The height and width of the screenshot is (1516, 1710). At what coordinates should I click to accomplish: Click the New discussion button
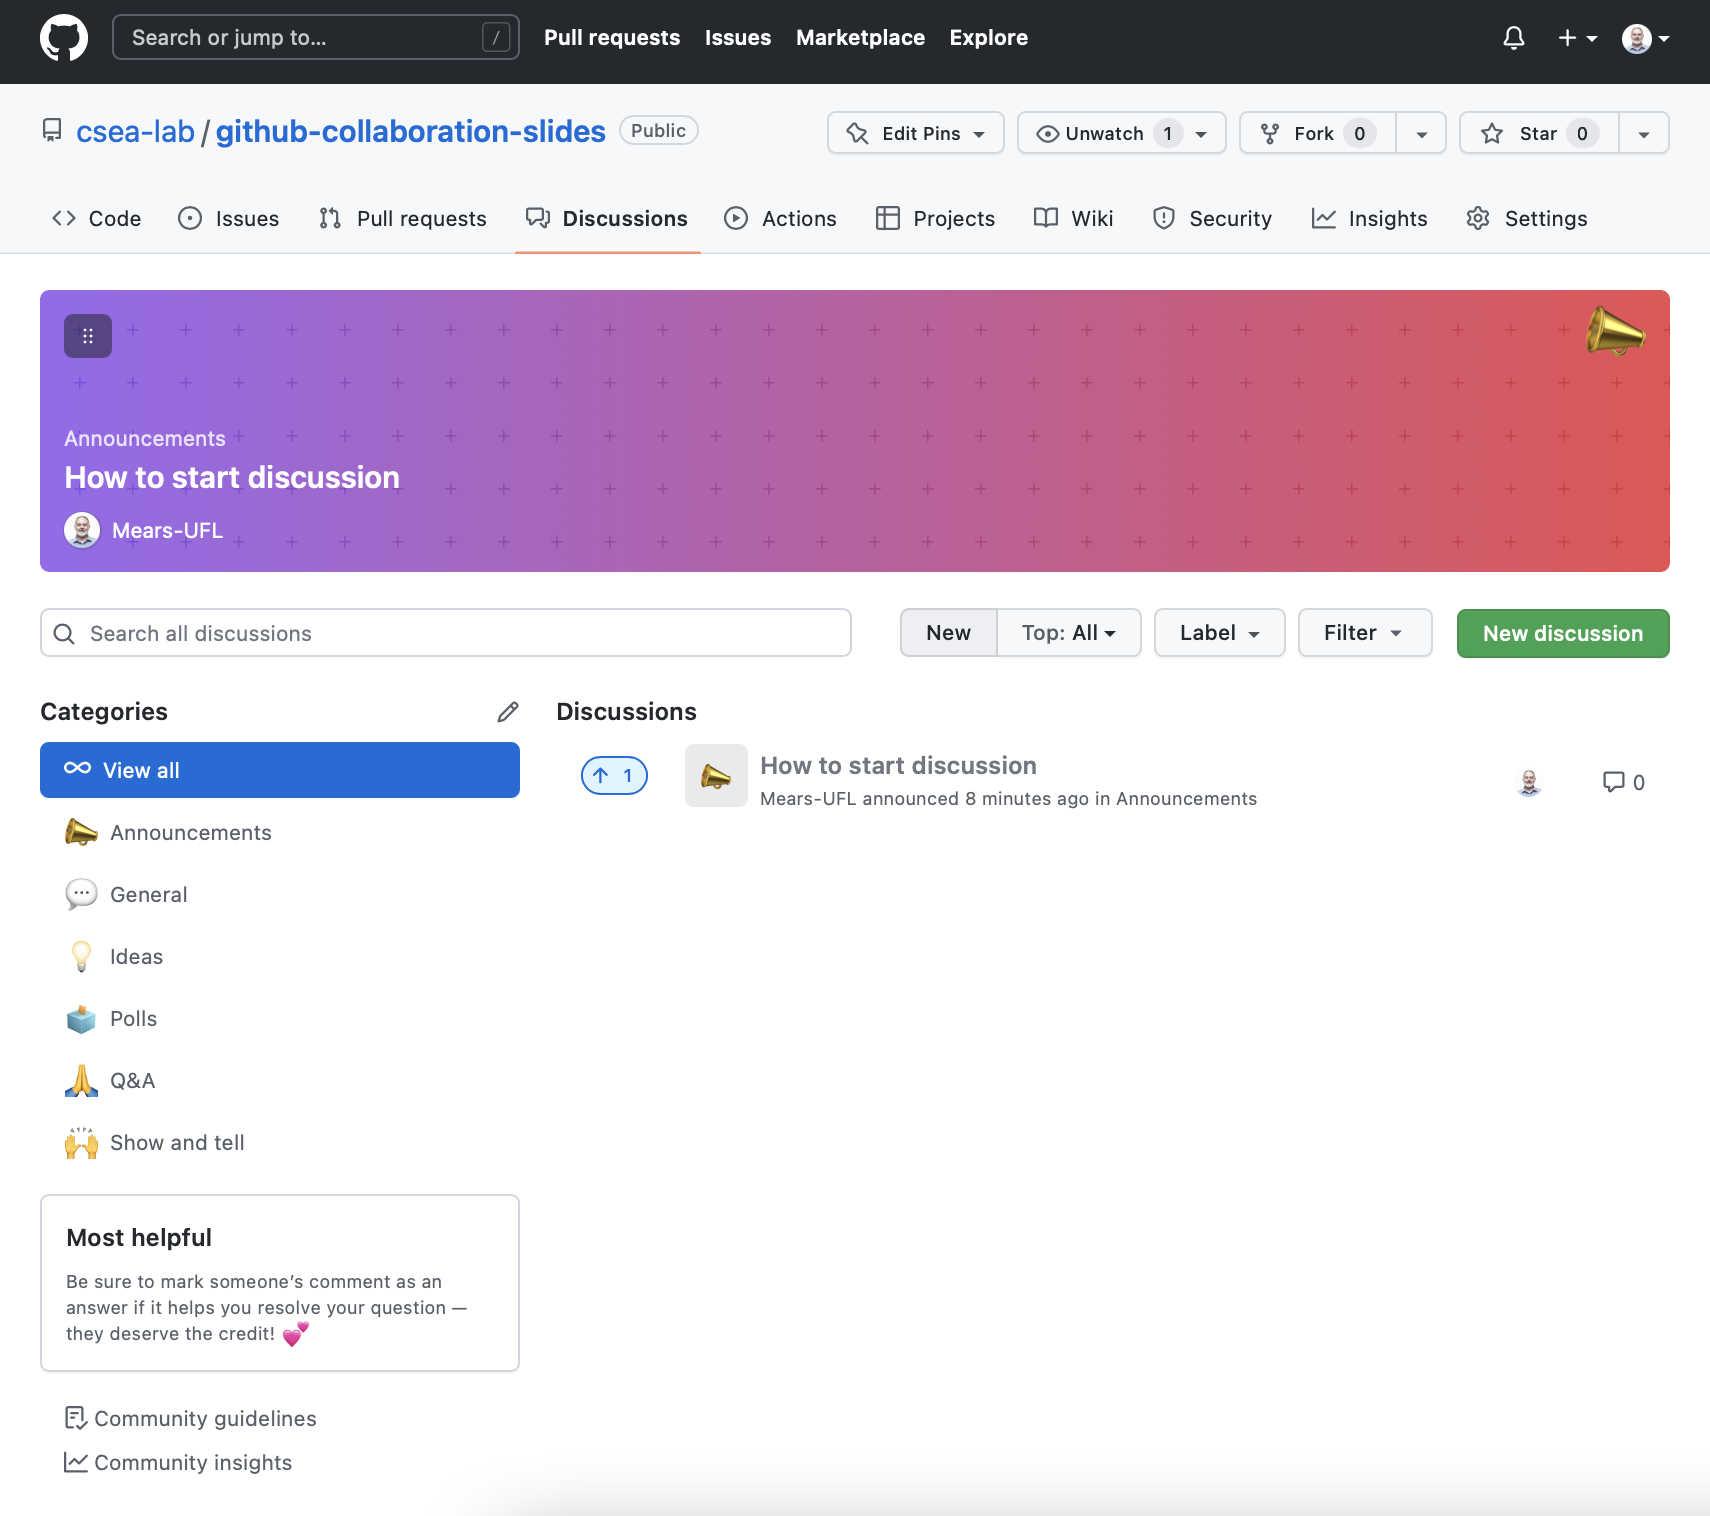point(1562,633)
